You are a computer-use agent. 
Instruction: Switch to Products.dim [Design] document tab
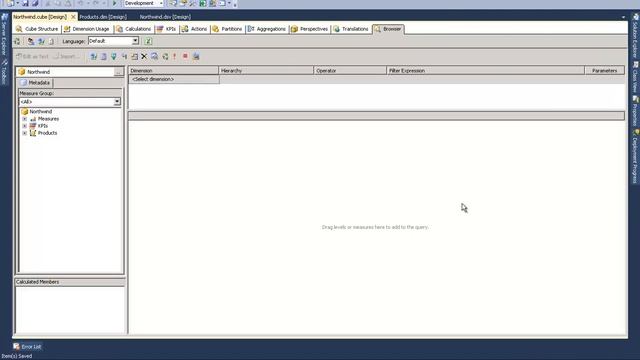[x=103, y=17]
